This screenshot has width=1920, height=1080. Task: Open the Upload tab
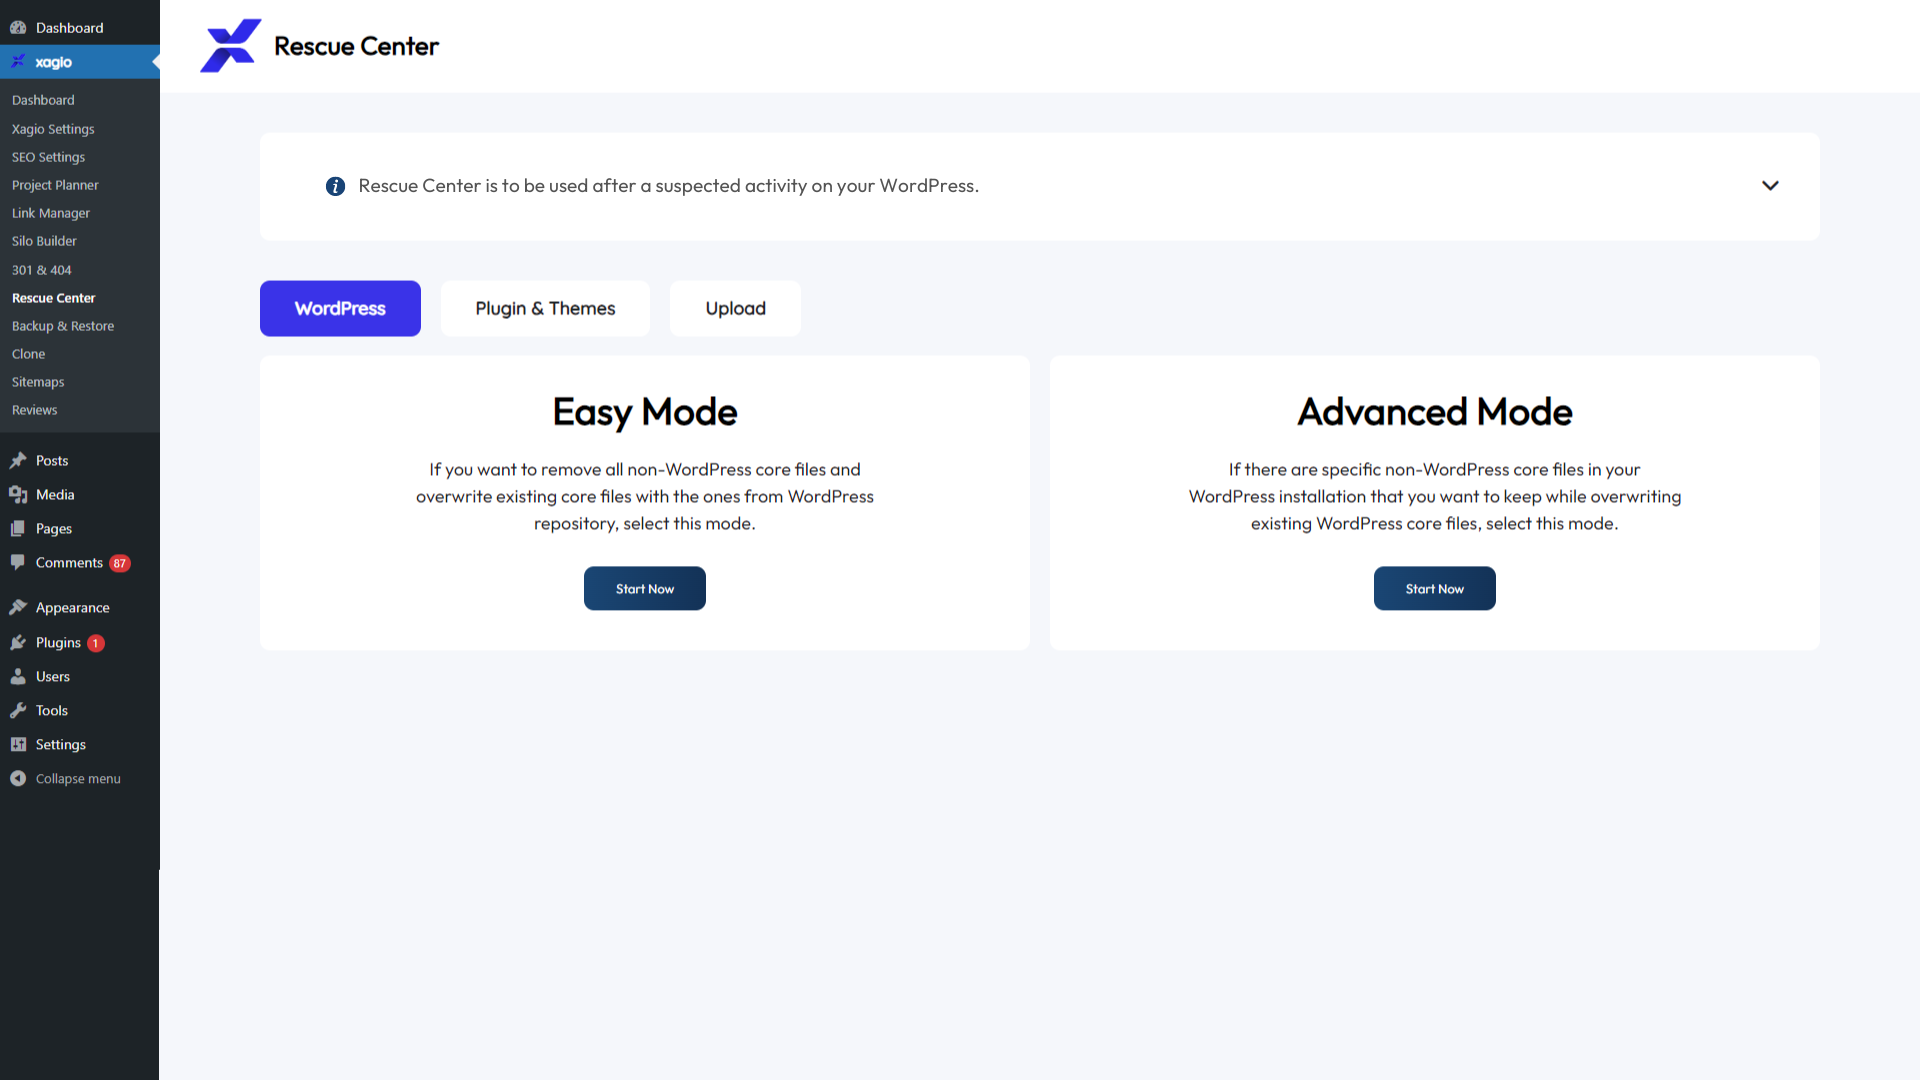[x=735, y=308]
